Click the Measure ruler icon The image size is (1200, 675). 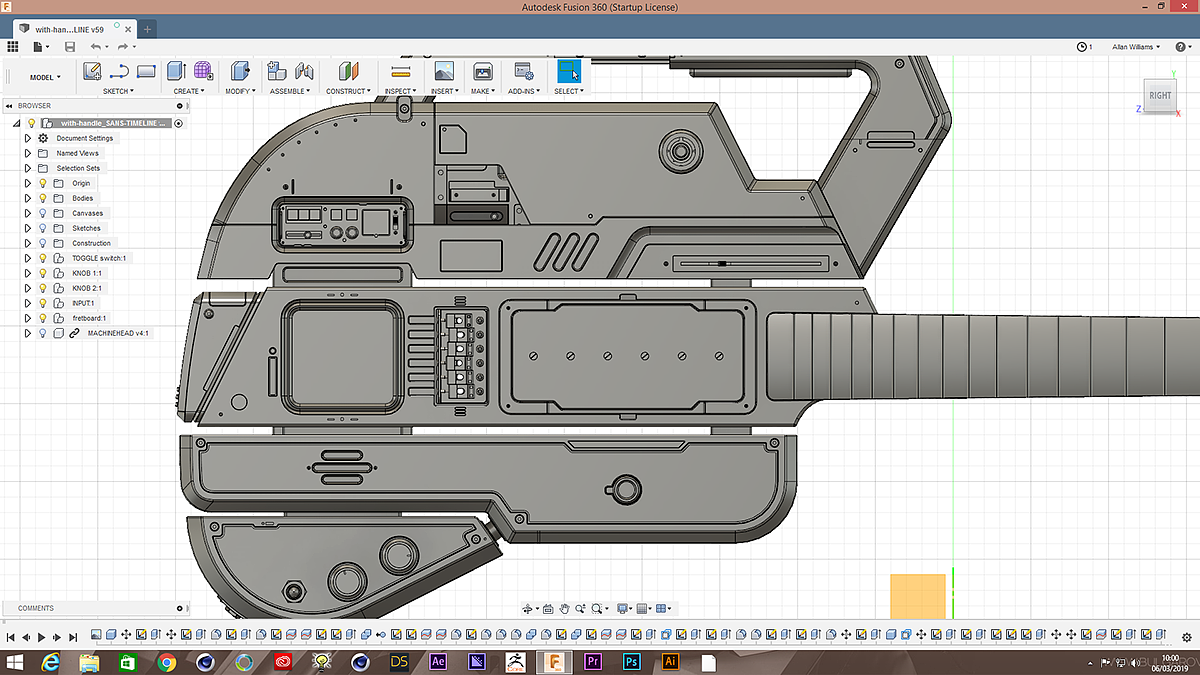pos(400,71)
